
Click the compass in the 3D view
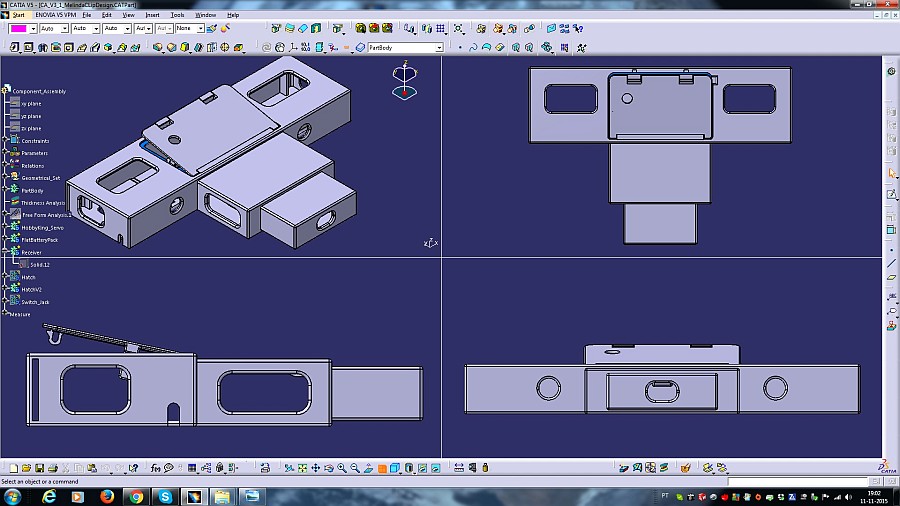tap(405, 81)
